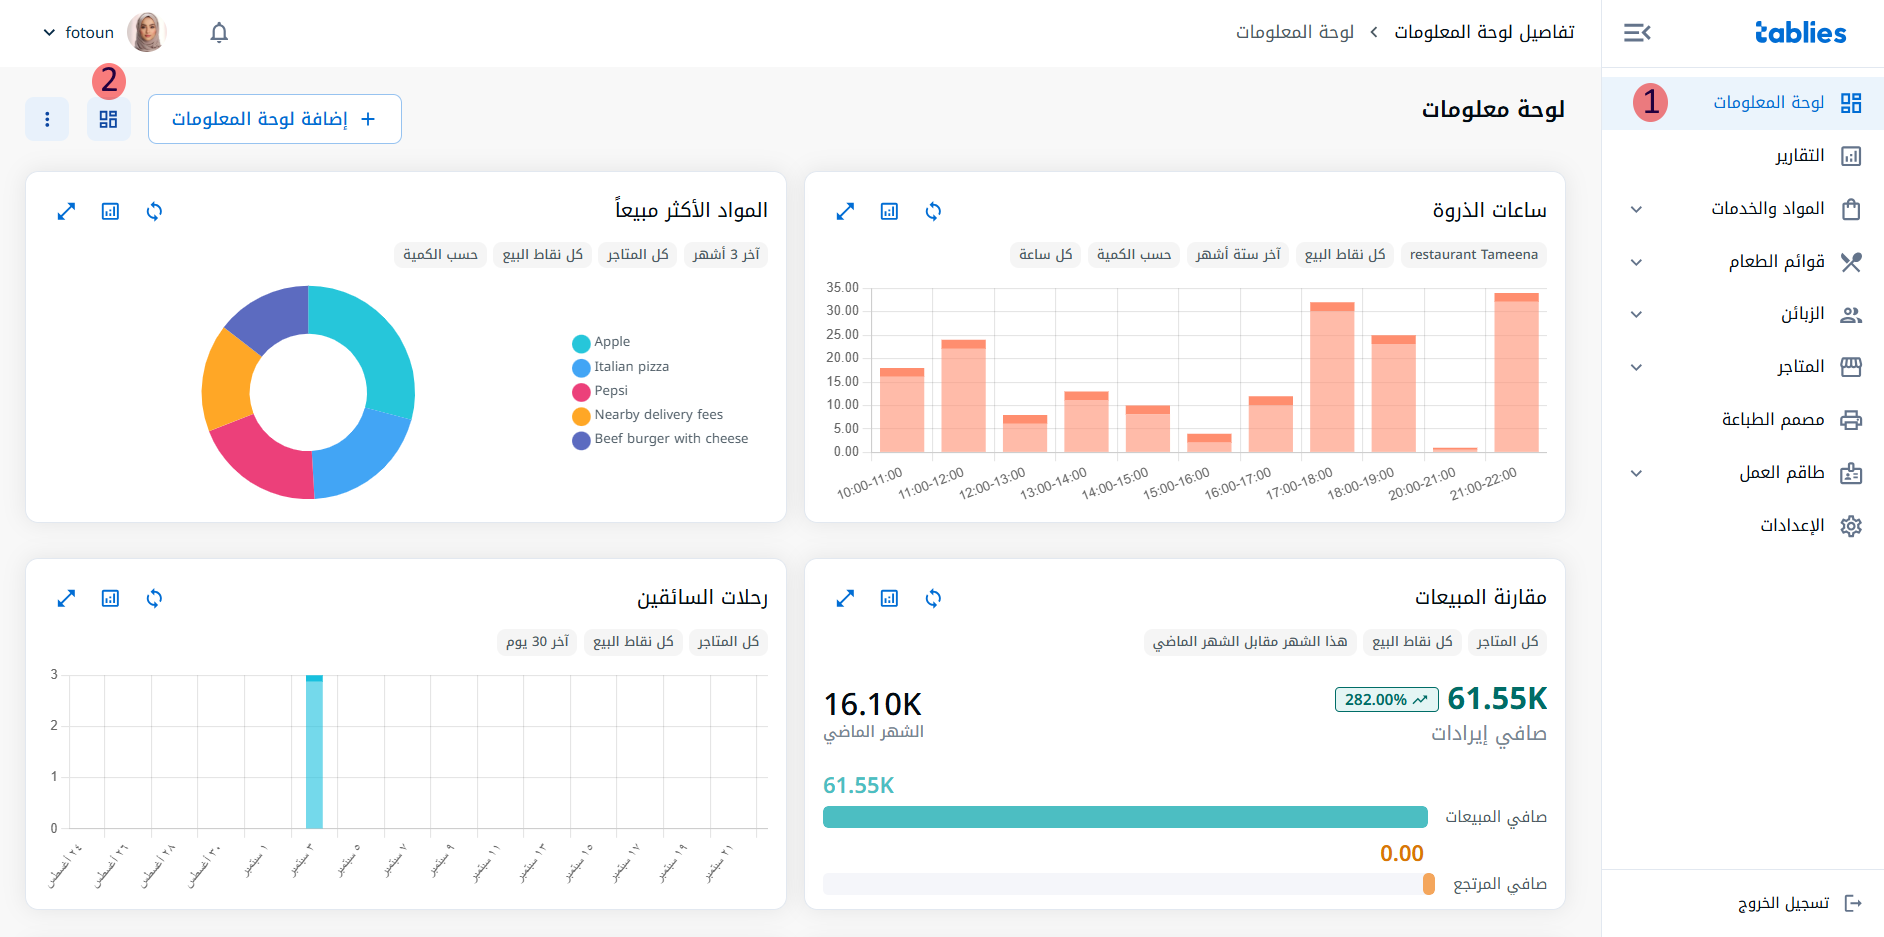This screenshot has width=1884, height=937.
Task: Expand the المتاجر sidebar chevron
Action: pos(1636,367)
